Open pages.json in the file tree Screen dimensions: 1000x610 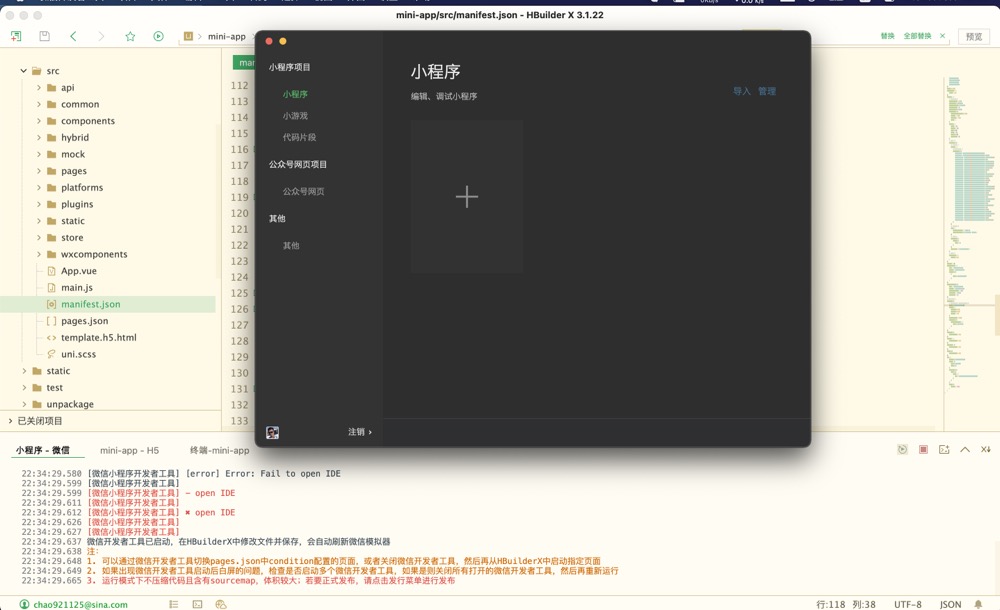coord(84,321)
